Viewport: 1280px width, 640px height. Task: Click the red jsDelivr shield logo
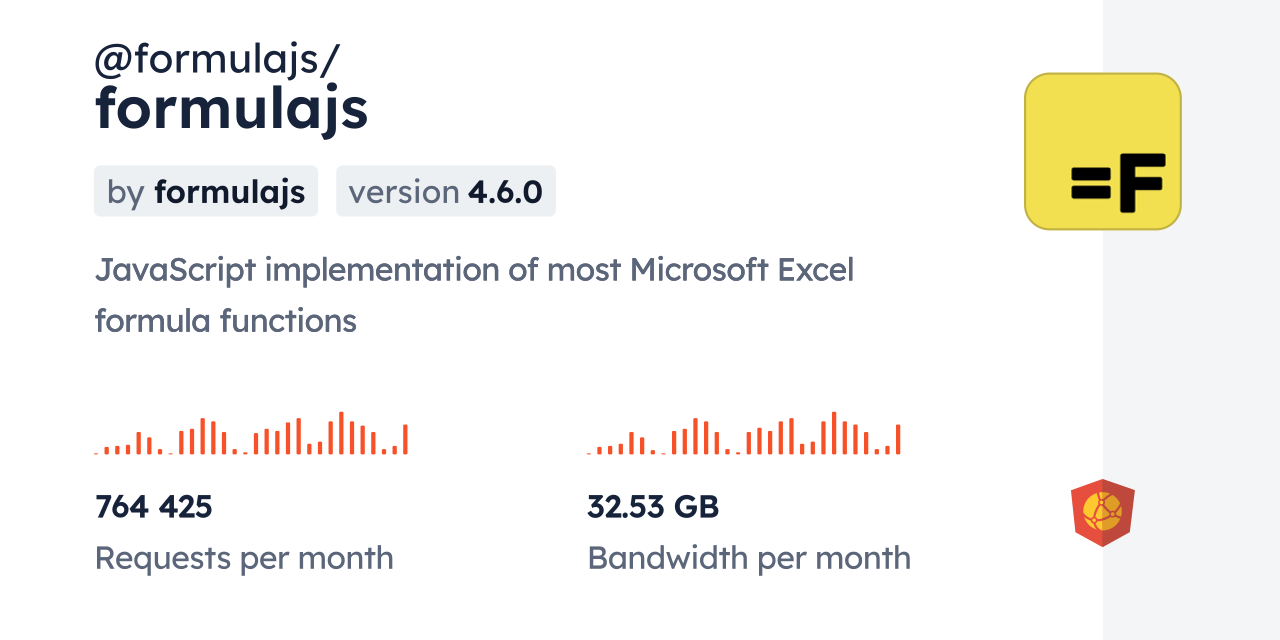(1102, 512)
